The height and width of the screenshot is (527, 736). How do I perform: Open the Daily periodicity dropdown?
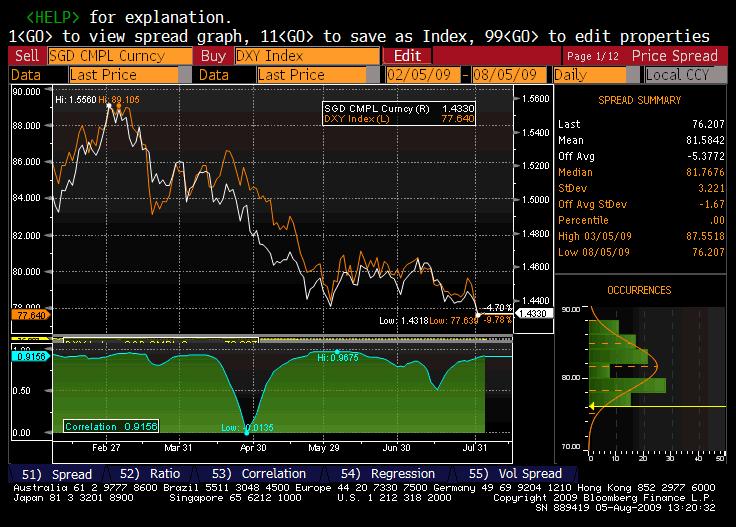pos(590,75)
